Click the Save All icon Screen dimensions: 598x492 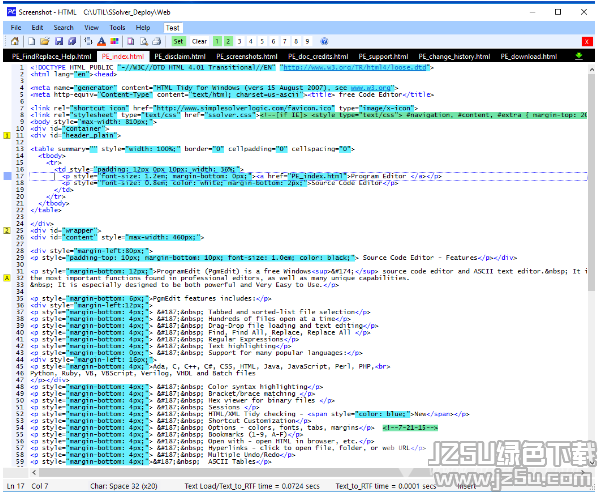pyautogui.click(x=72, y=41)
